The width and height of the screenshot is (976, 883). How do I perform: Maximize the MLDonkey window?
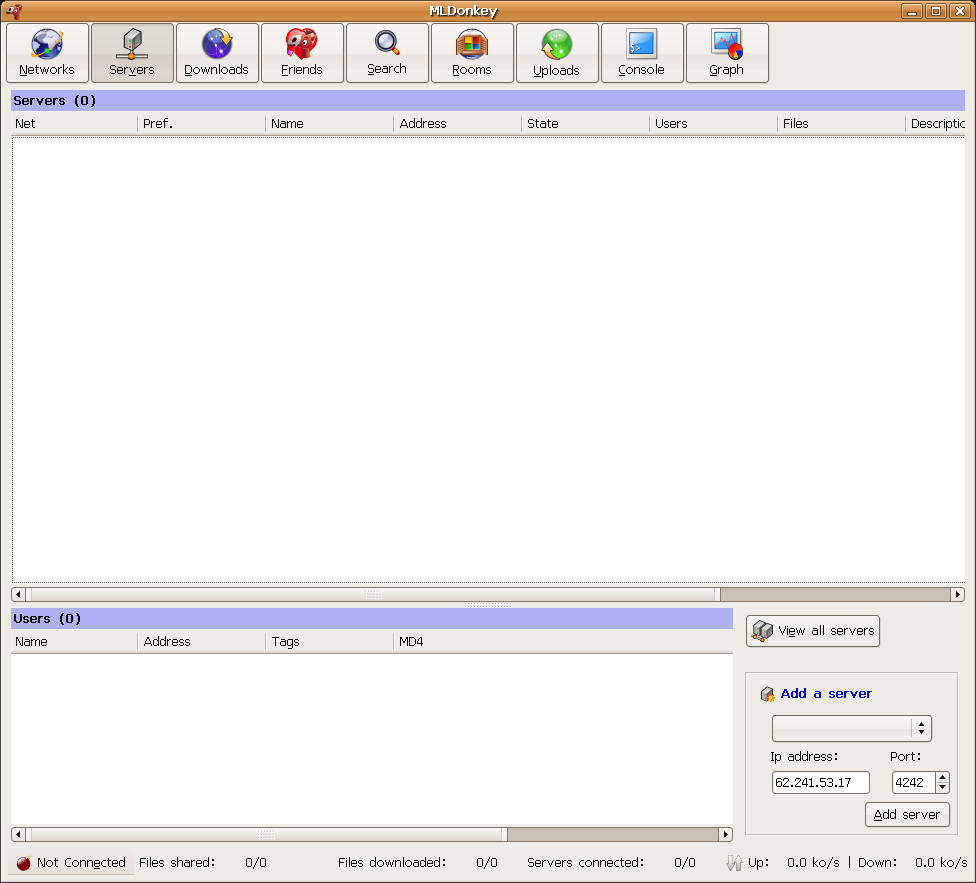(x=936, y=11)
